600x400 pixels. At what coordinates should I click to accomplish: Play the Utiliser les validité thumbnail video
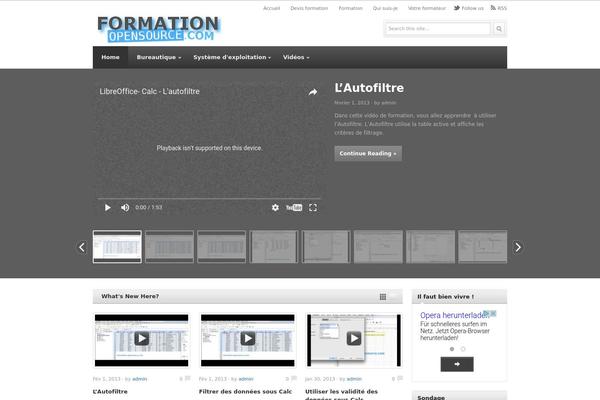pos(354,338)
